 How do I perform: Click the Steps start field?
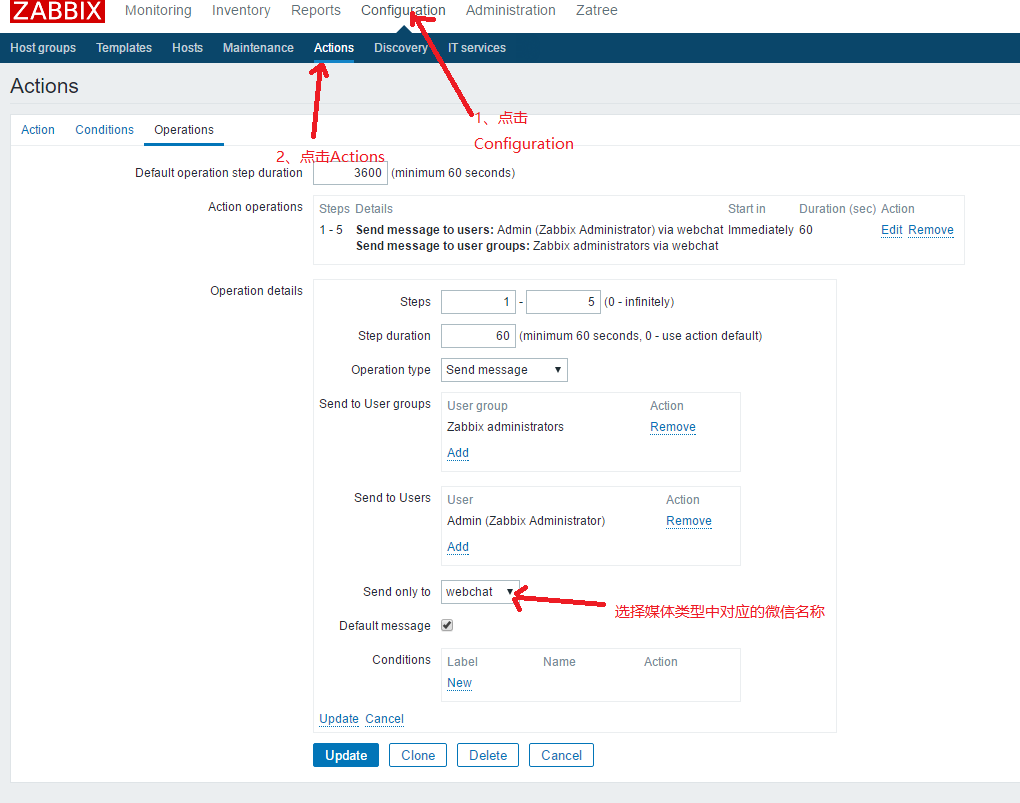point(478,302)
